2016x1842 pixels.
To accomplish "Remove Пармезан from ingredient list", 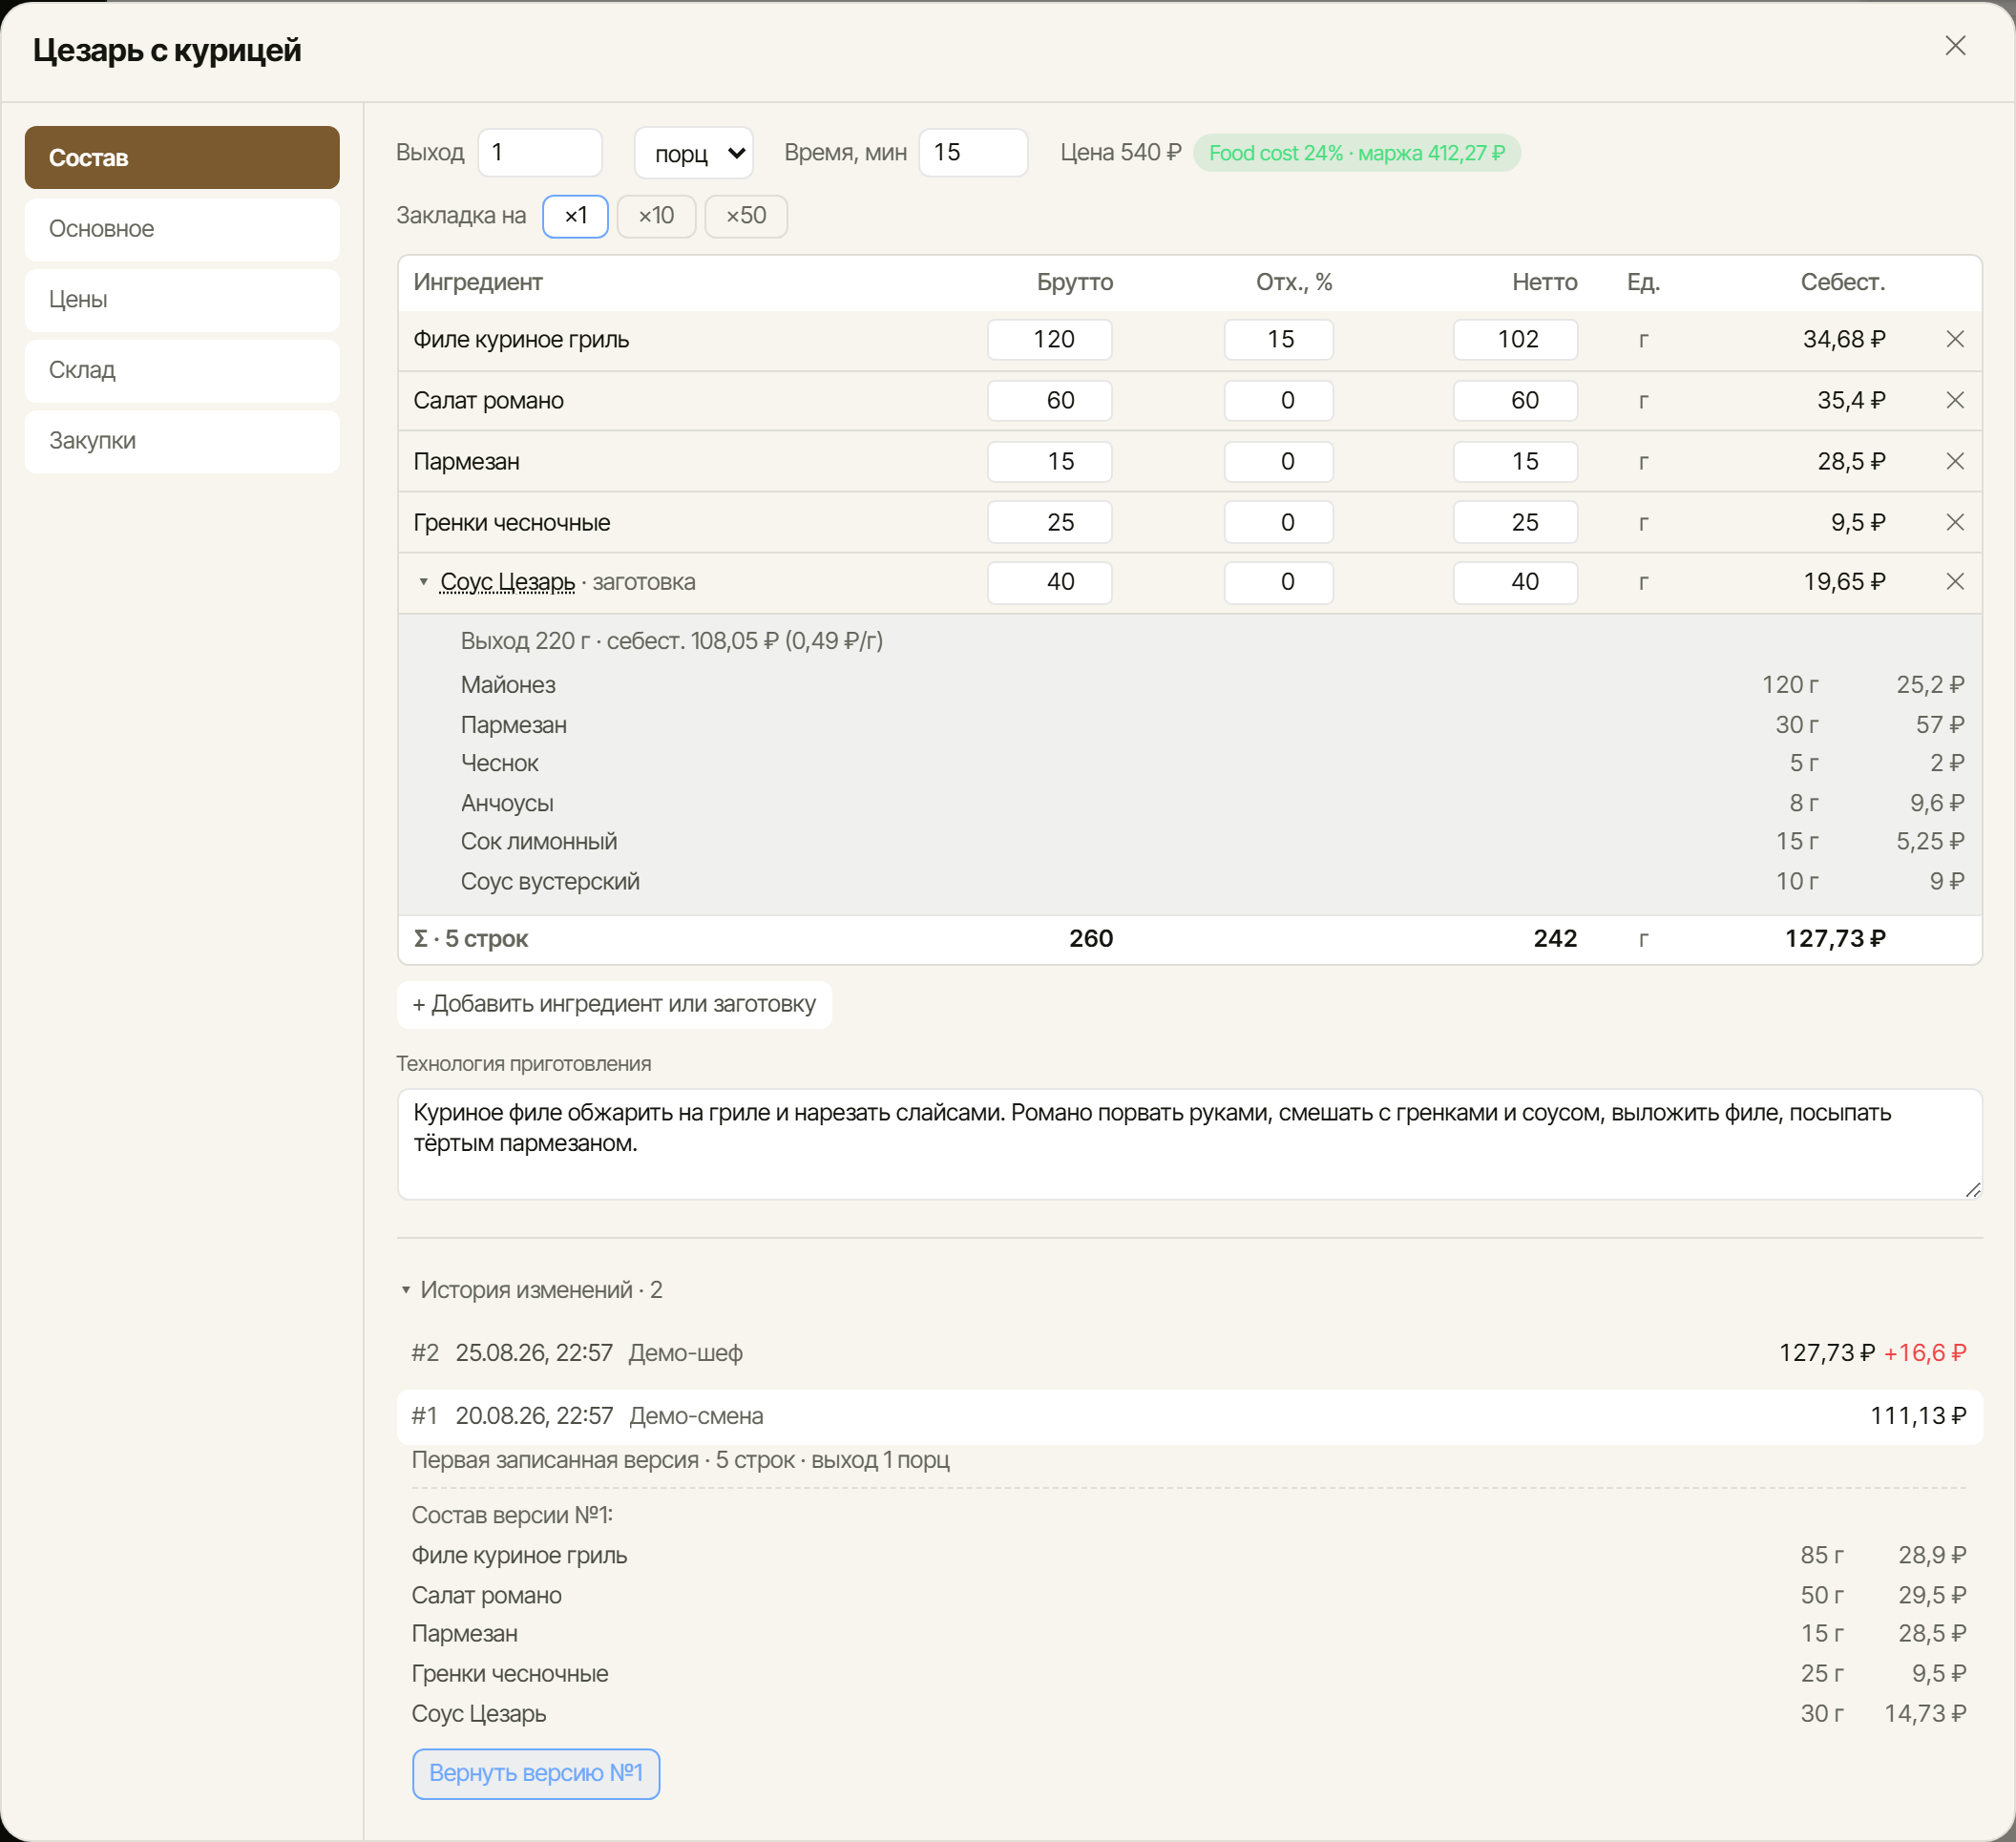I will point(1954,461).
